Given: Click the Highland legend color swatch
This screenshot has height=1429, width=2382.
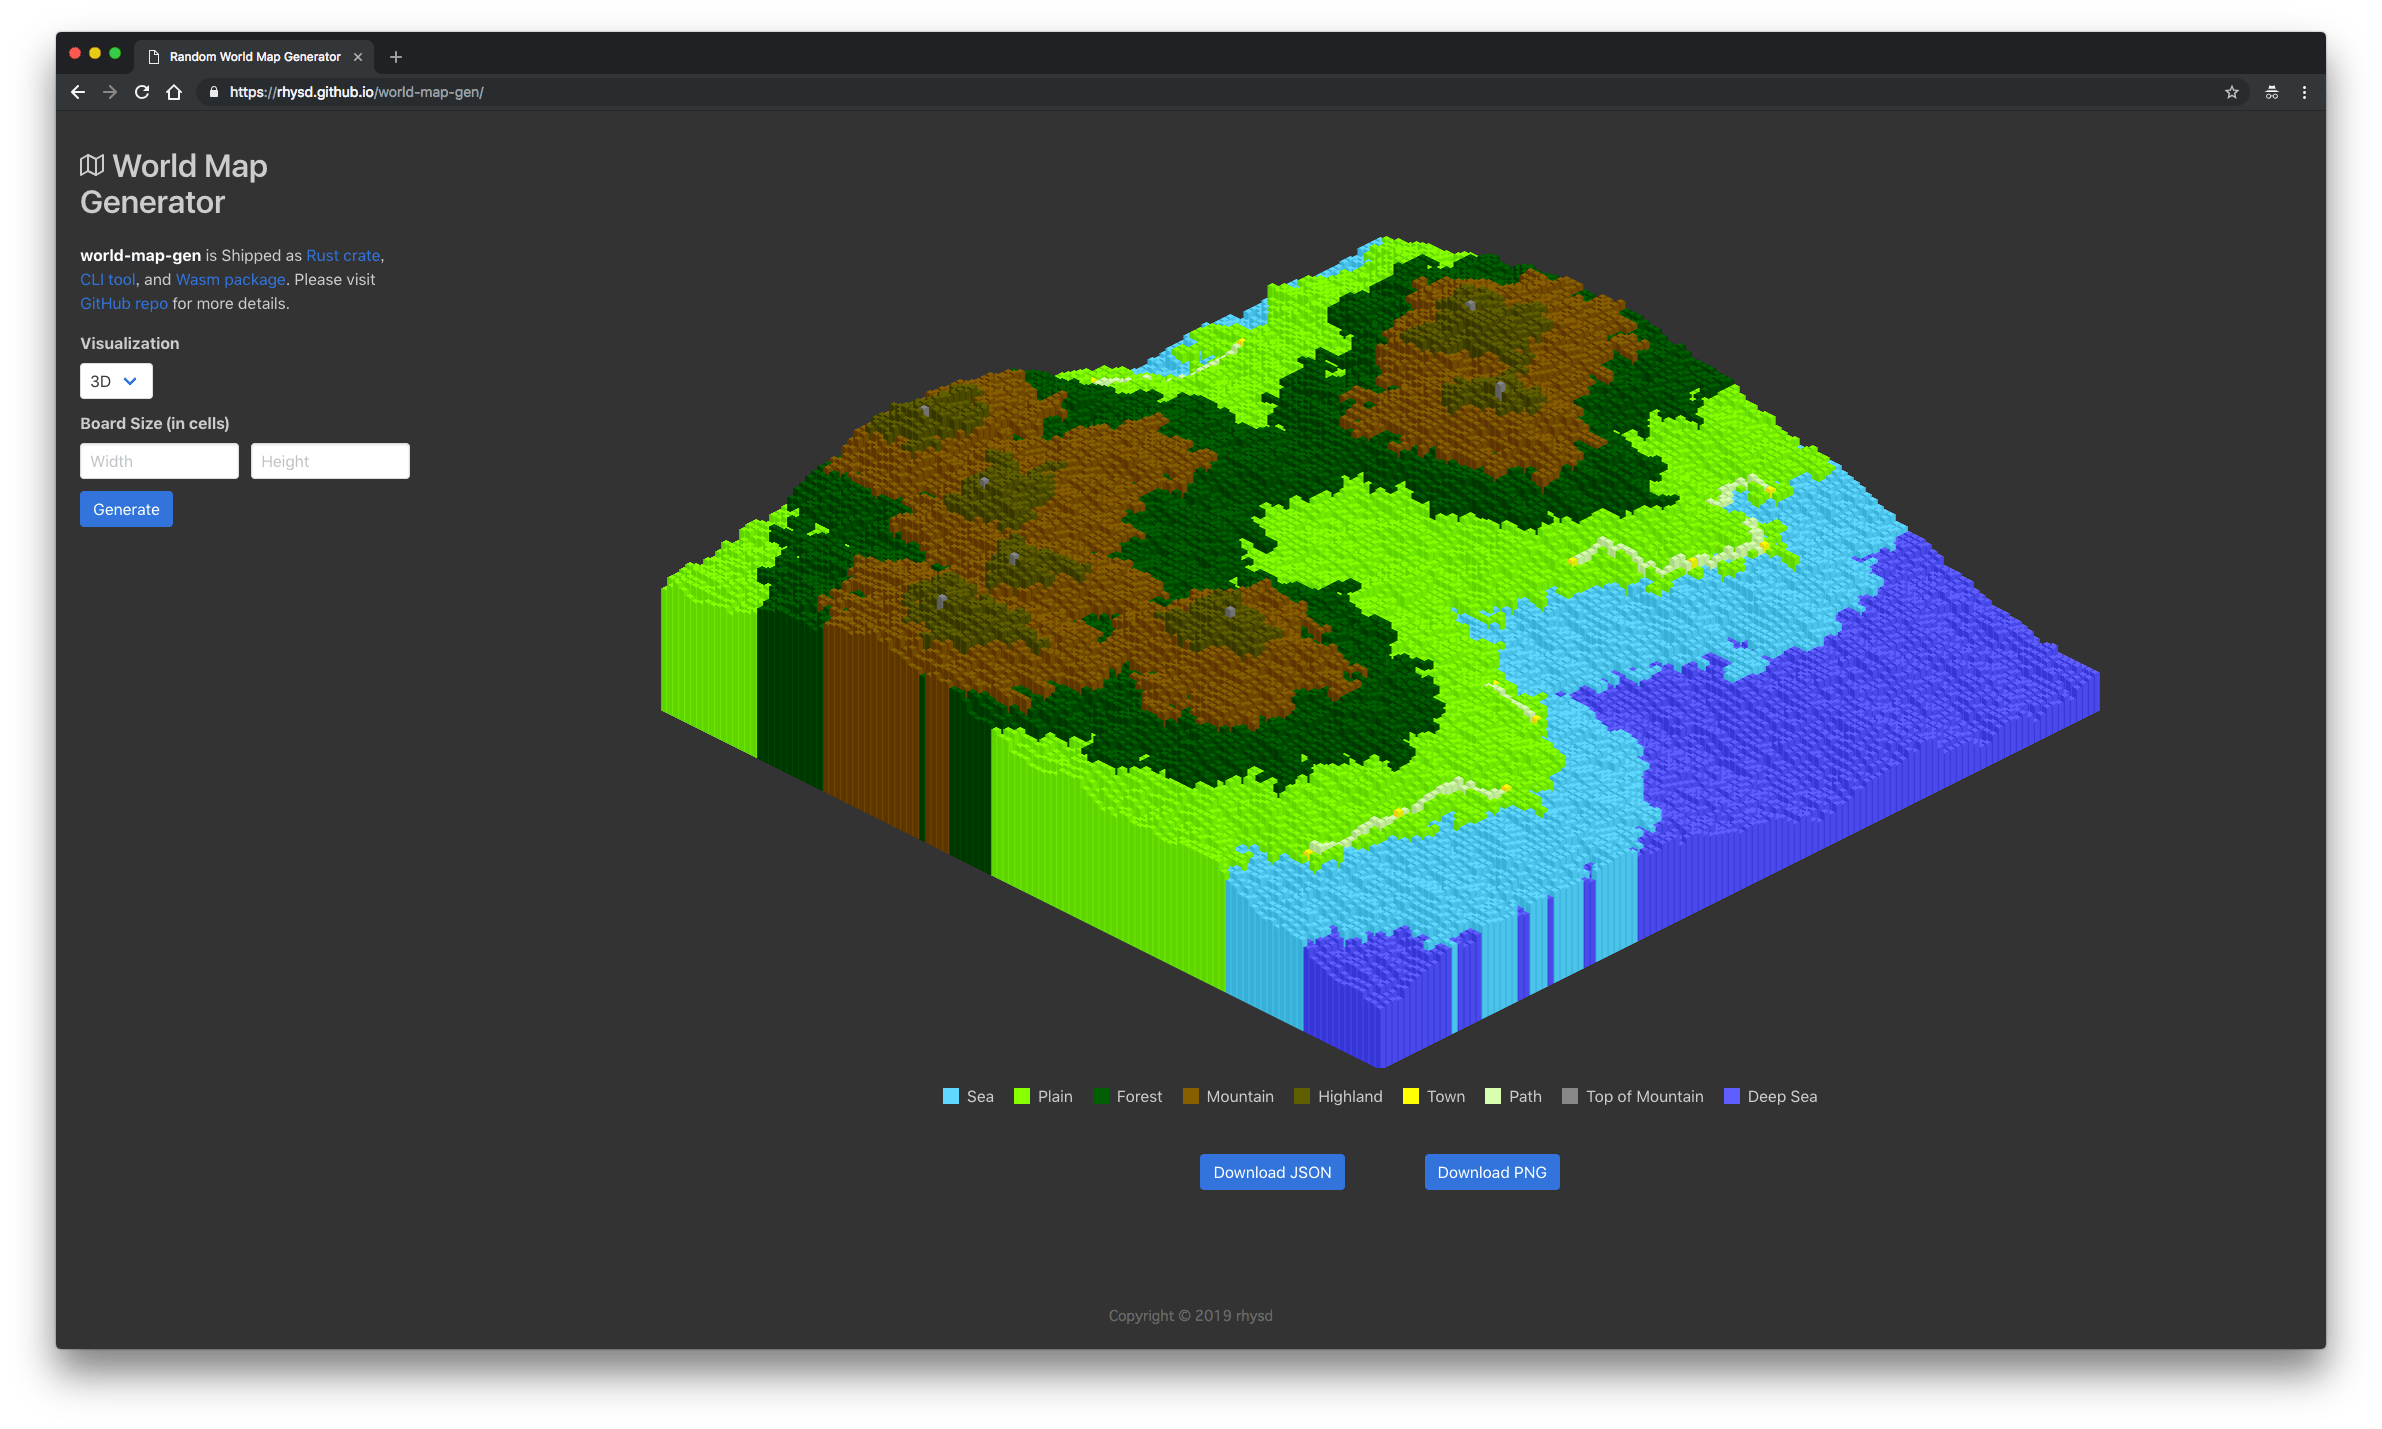Looking at the screenshot, I should point(1302,1096).
